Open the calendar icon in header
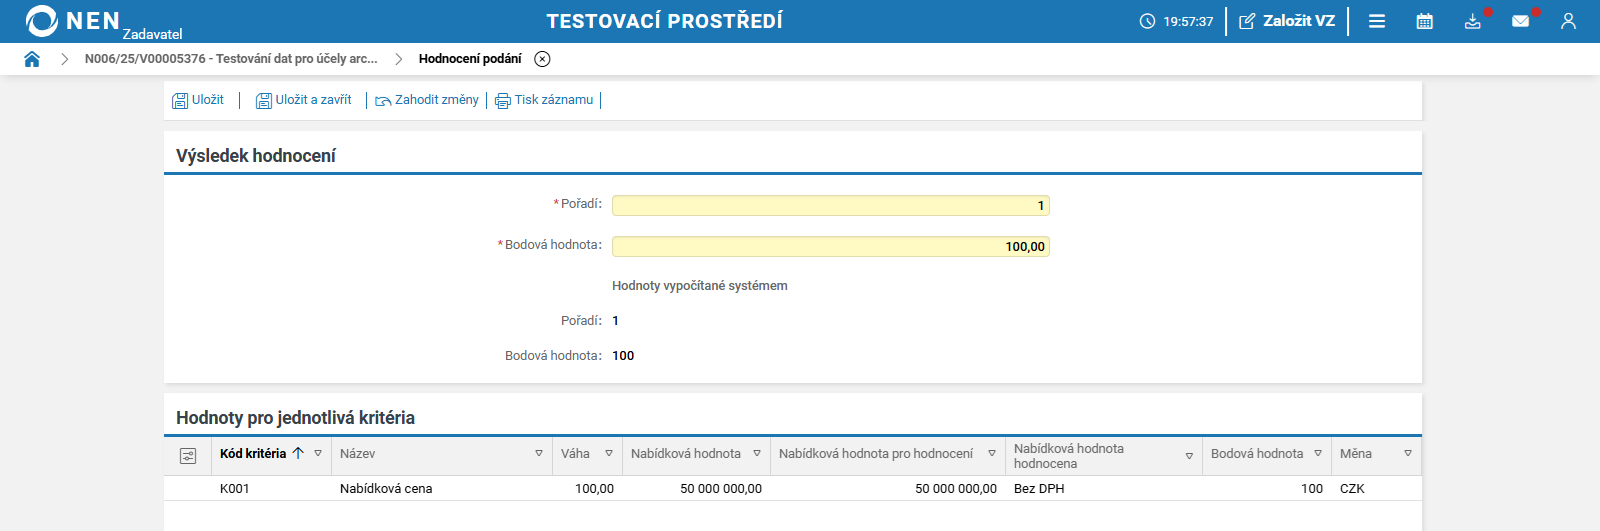1600x531 pixels. pyautogui.click(x=1425, y=21)
